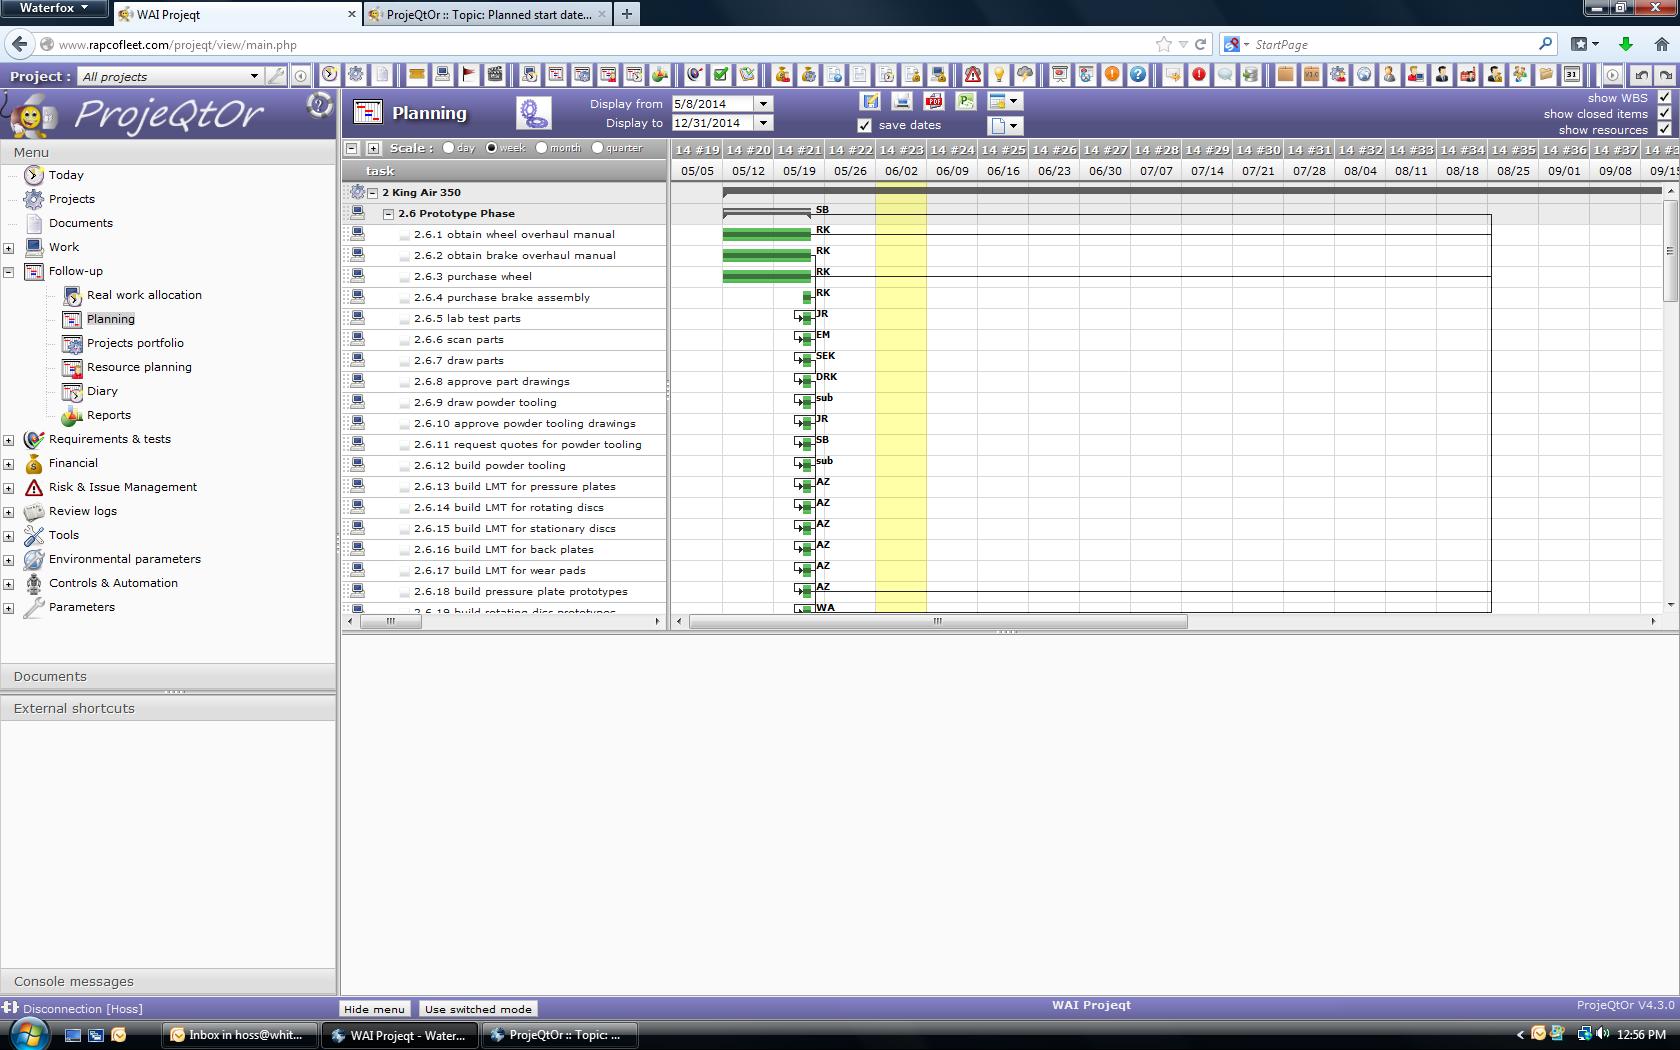Switch to the ProjeQtOr Topic browser tab
This screenshot has width=1680, height=1050.
click(x=488, y=14)
